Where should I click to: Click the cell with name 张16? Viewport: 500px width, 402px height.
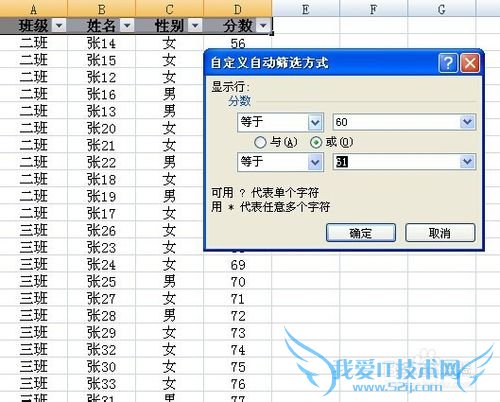102,94
